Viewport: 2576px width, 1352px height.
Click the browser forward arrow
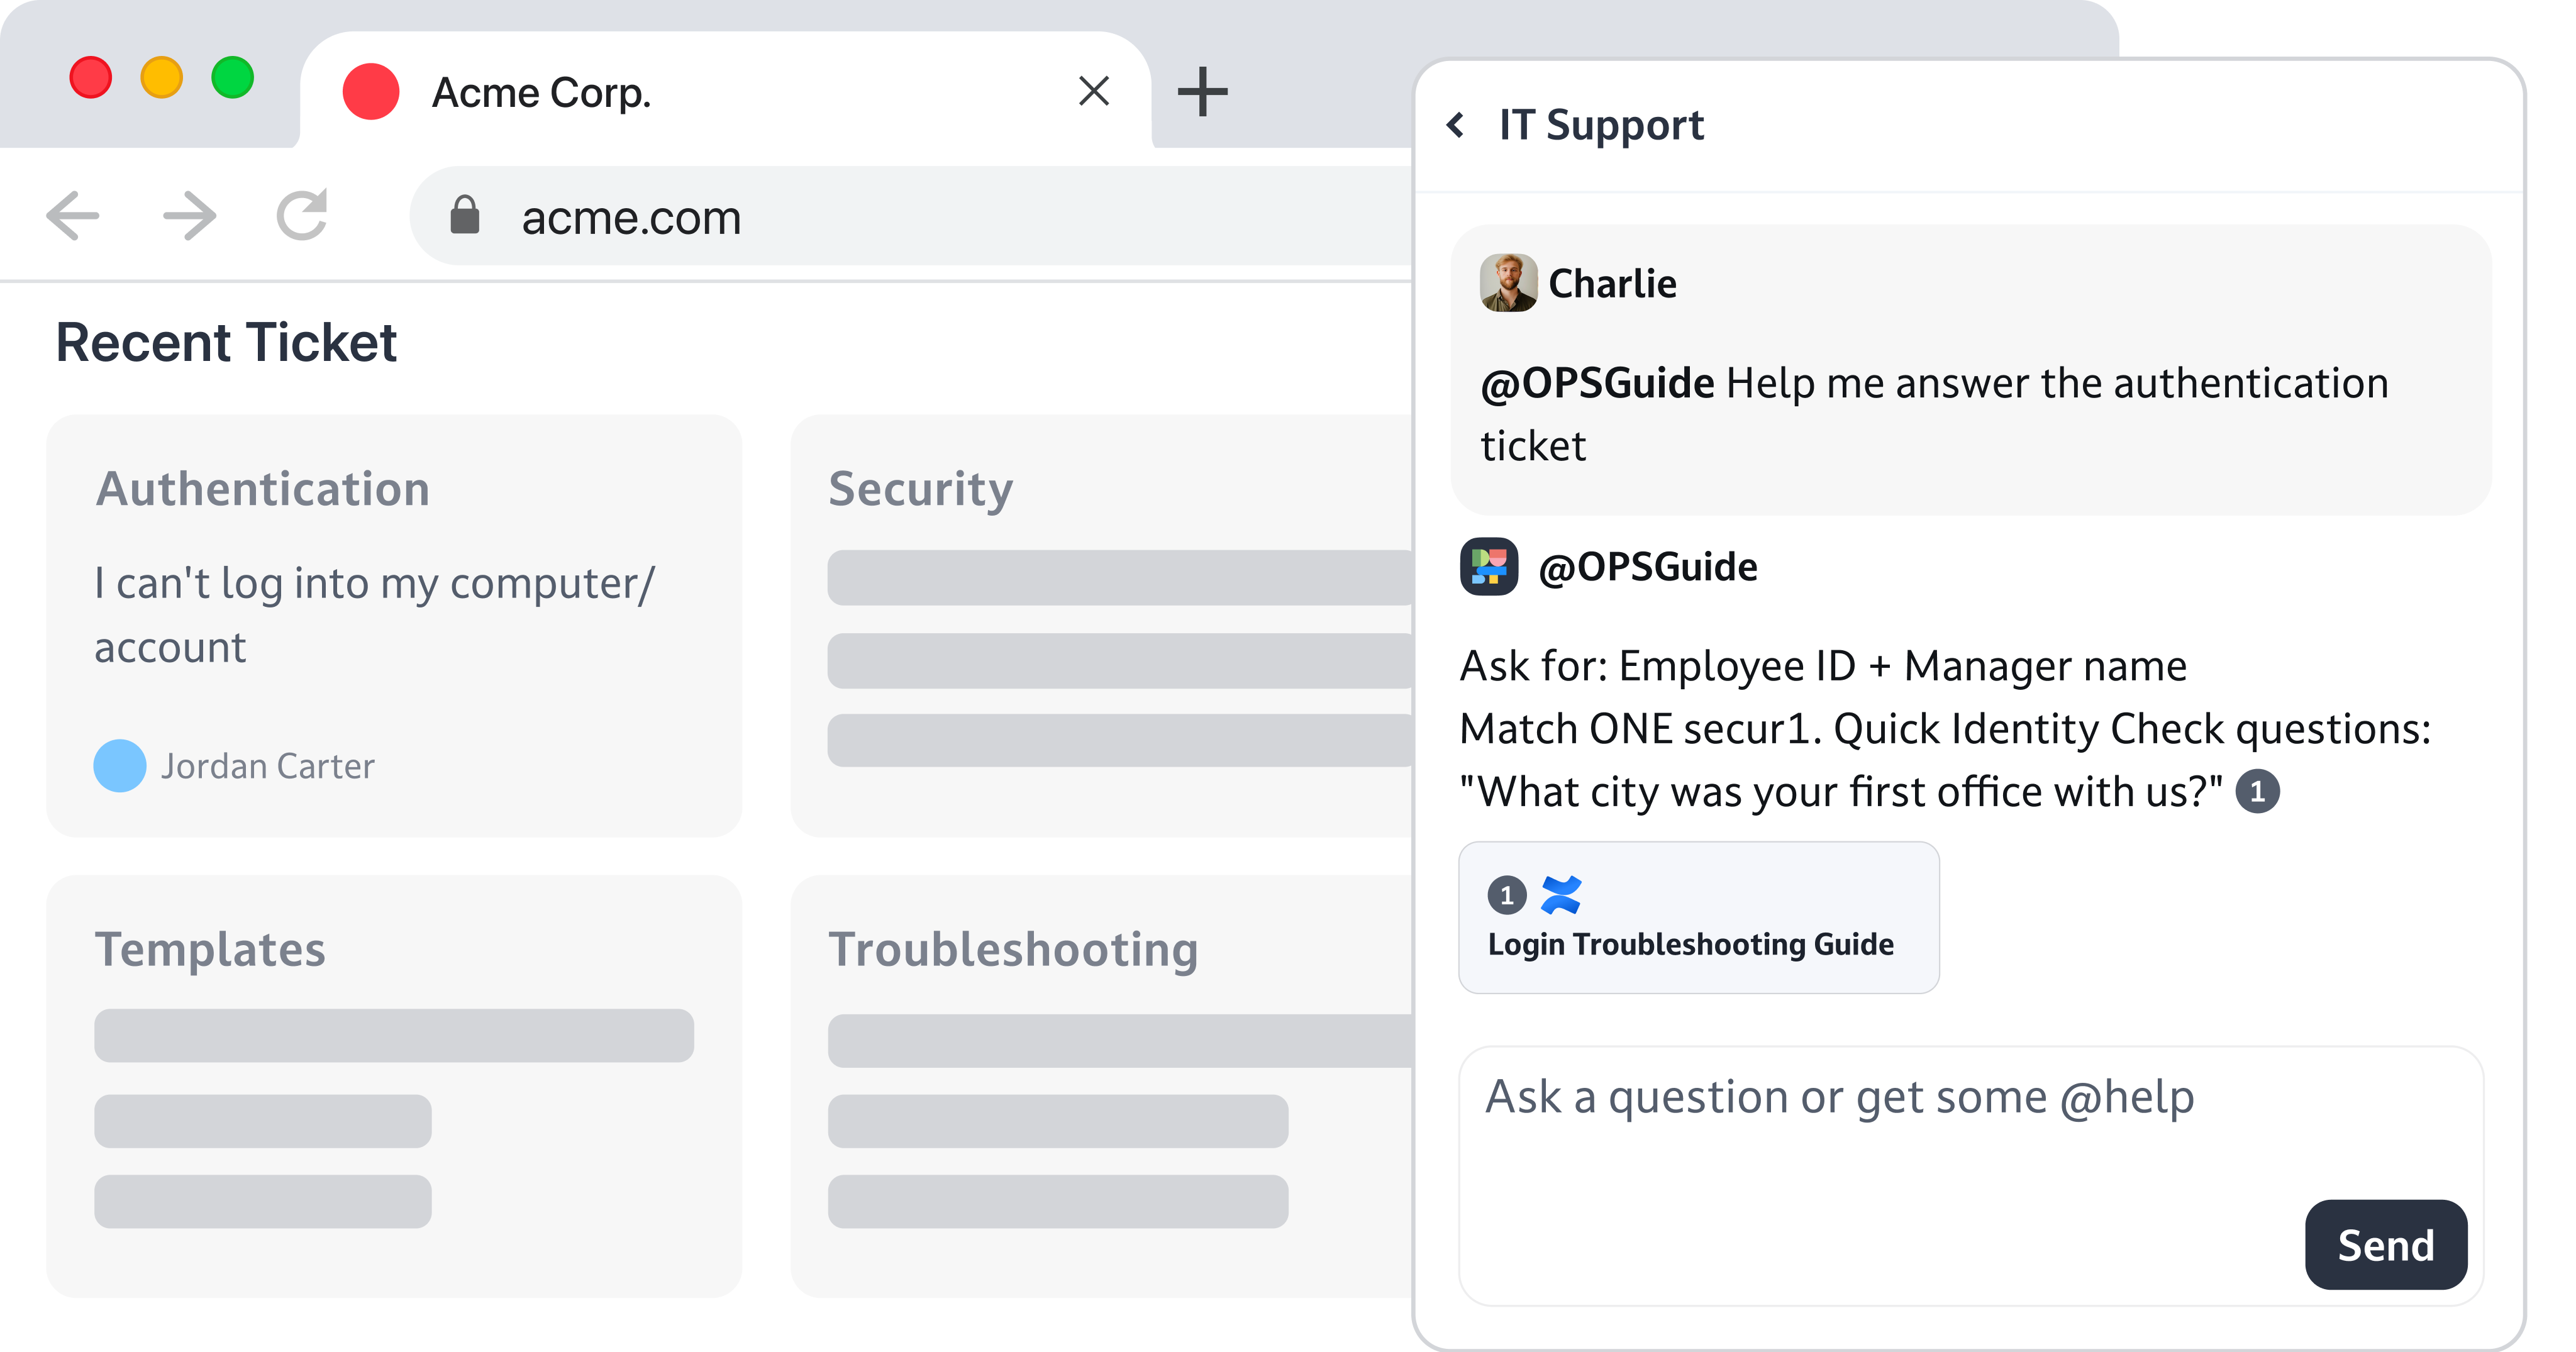188,215
